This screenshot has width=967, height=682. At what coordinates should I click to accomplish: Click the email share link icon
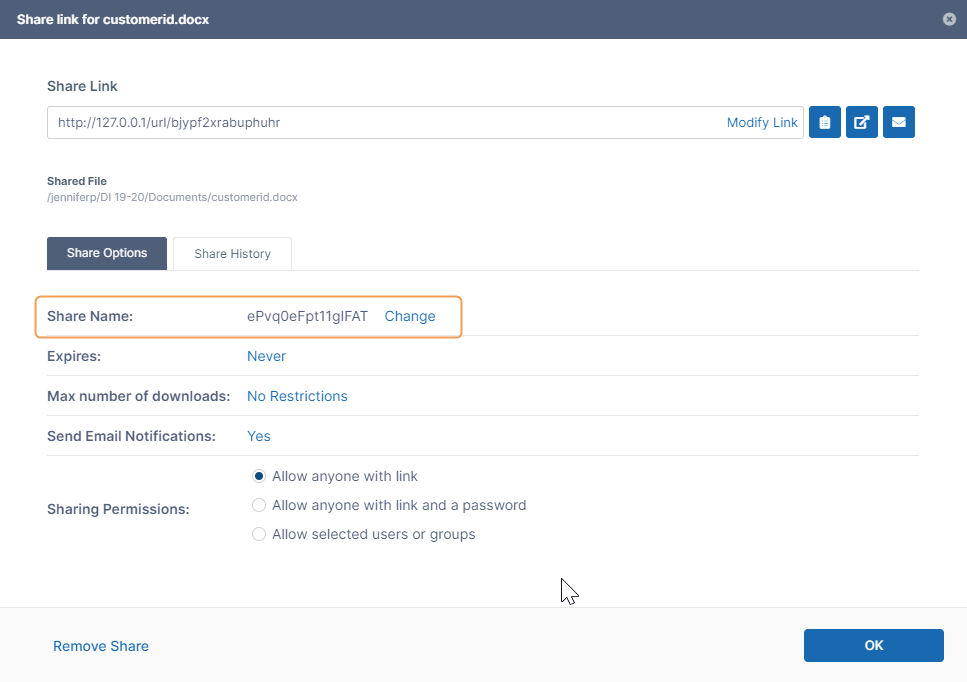(x=899, y=122)
